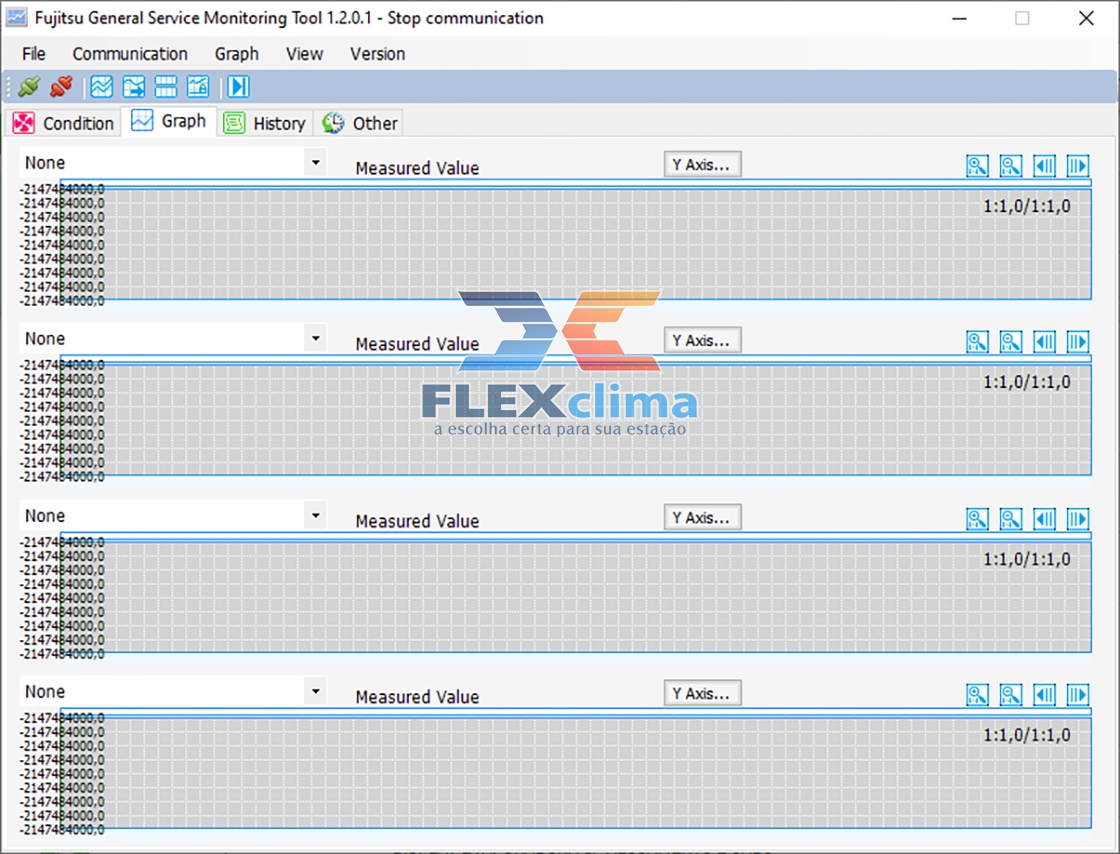Shift the third graph left
Image resolution: width=1120 pixels, height=854 pixels.
point(1044,518)
